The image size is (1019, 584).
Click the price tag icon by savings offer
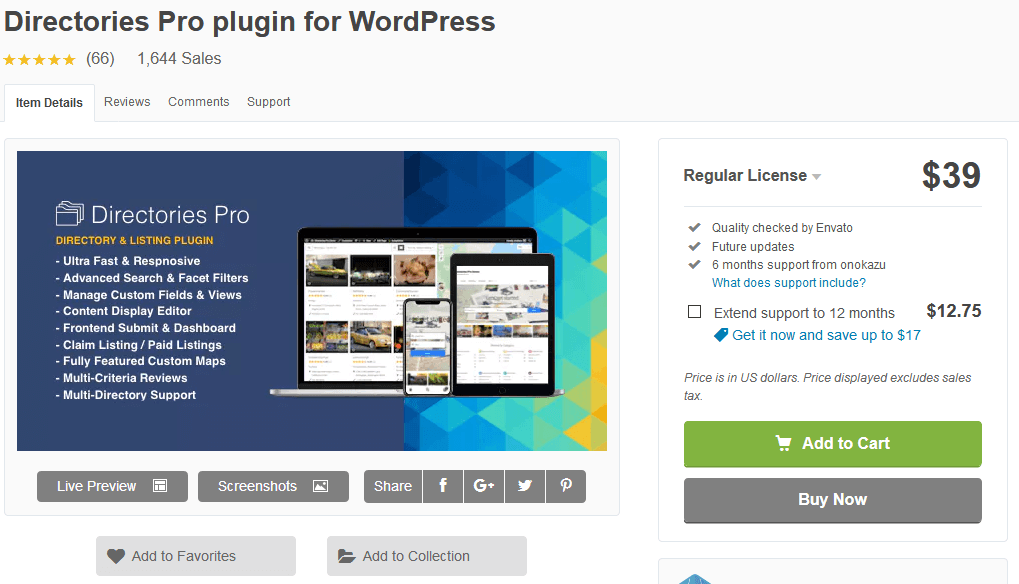(x=721, y=335)
